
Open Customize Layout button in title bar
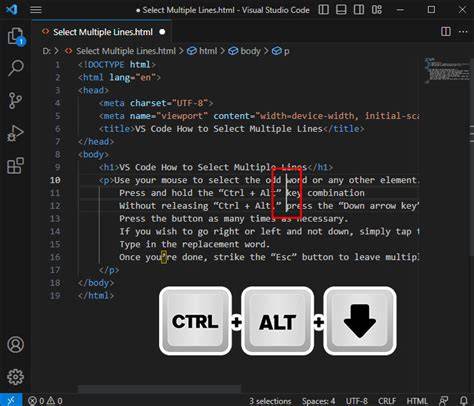(377, 10)
